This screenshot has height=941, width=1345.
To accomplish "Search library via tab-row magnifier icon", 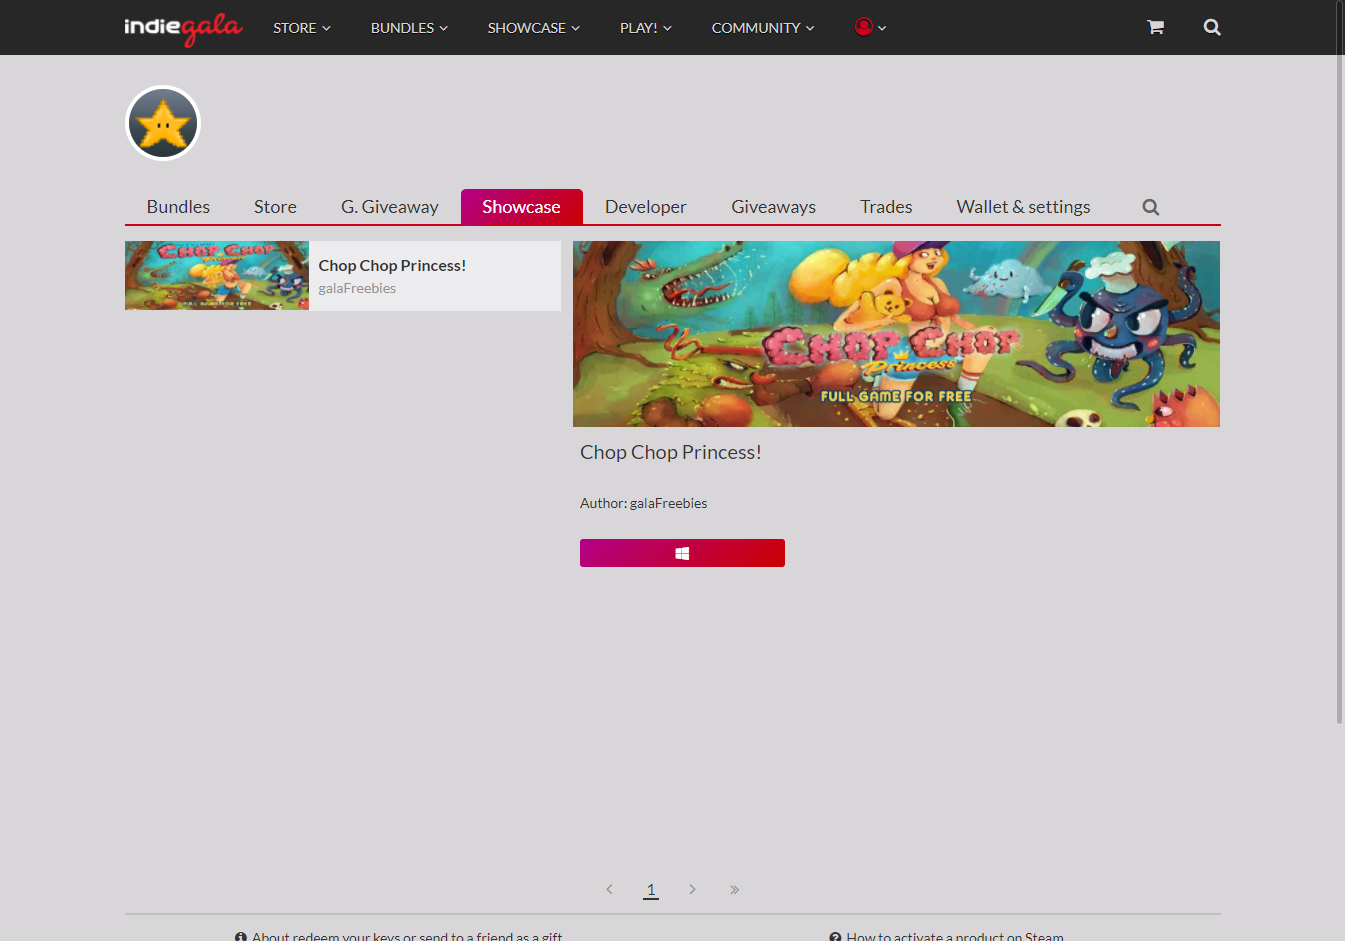I will (x=1151, y=207).
